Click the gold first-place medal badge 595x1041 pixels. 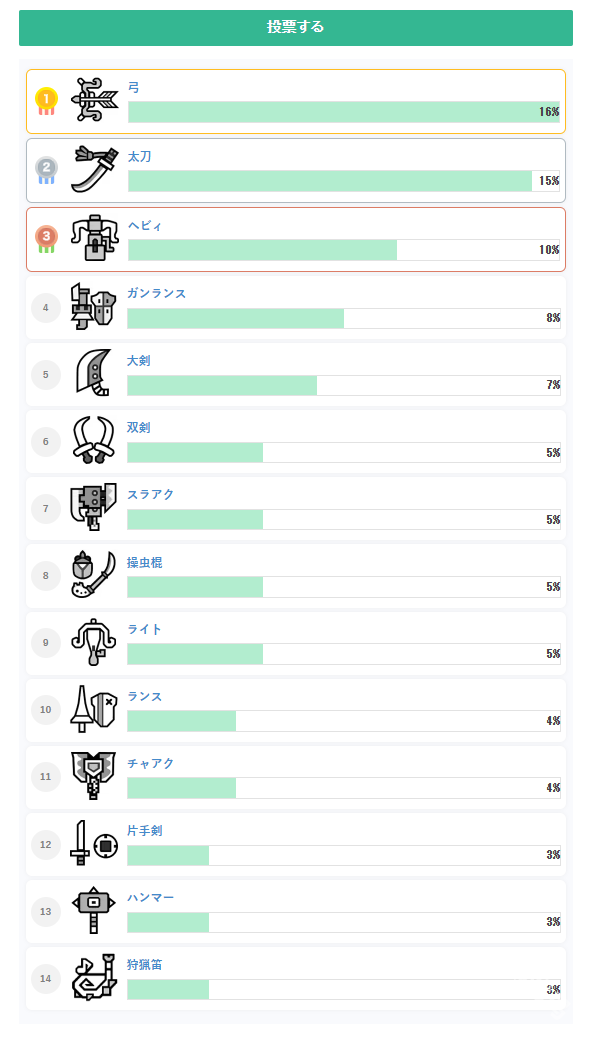click(x=46, y=102)
